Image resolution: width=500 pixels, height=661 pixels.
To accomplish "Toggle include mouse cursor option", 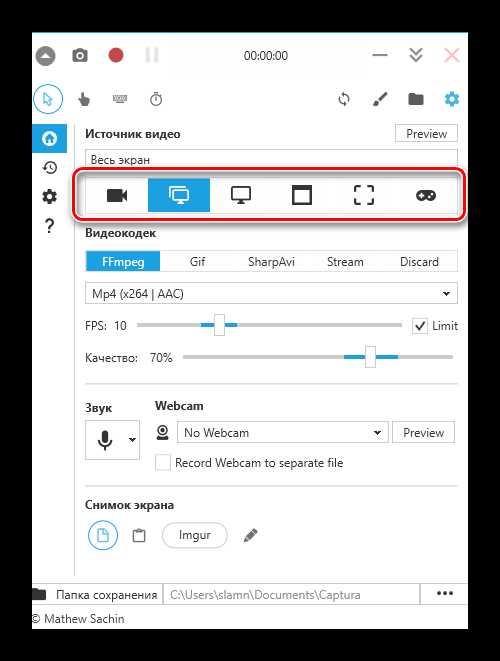I will [x=48, y=99].
